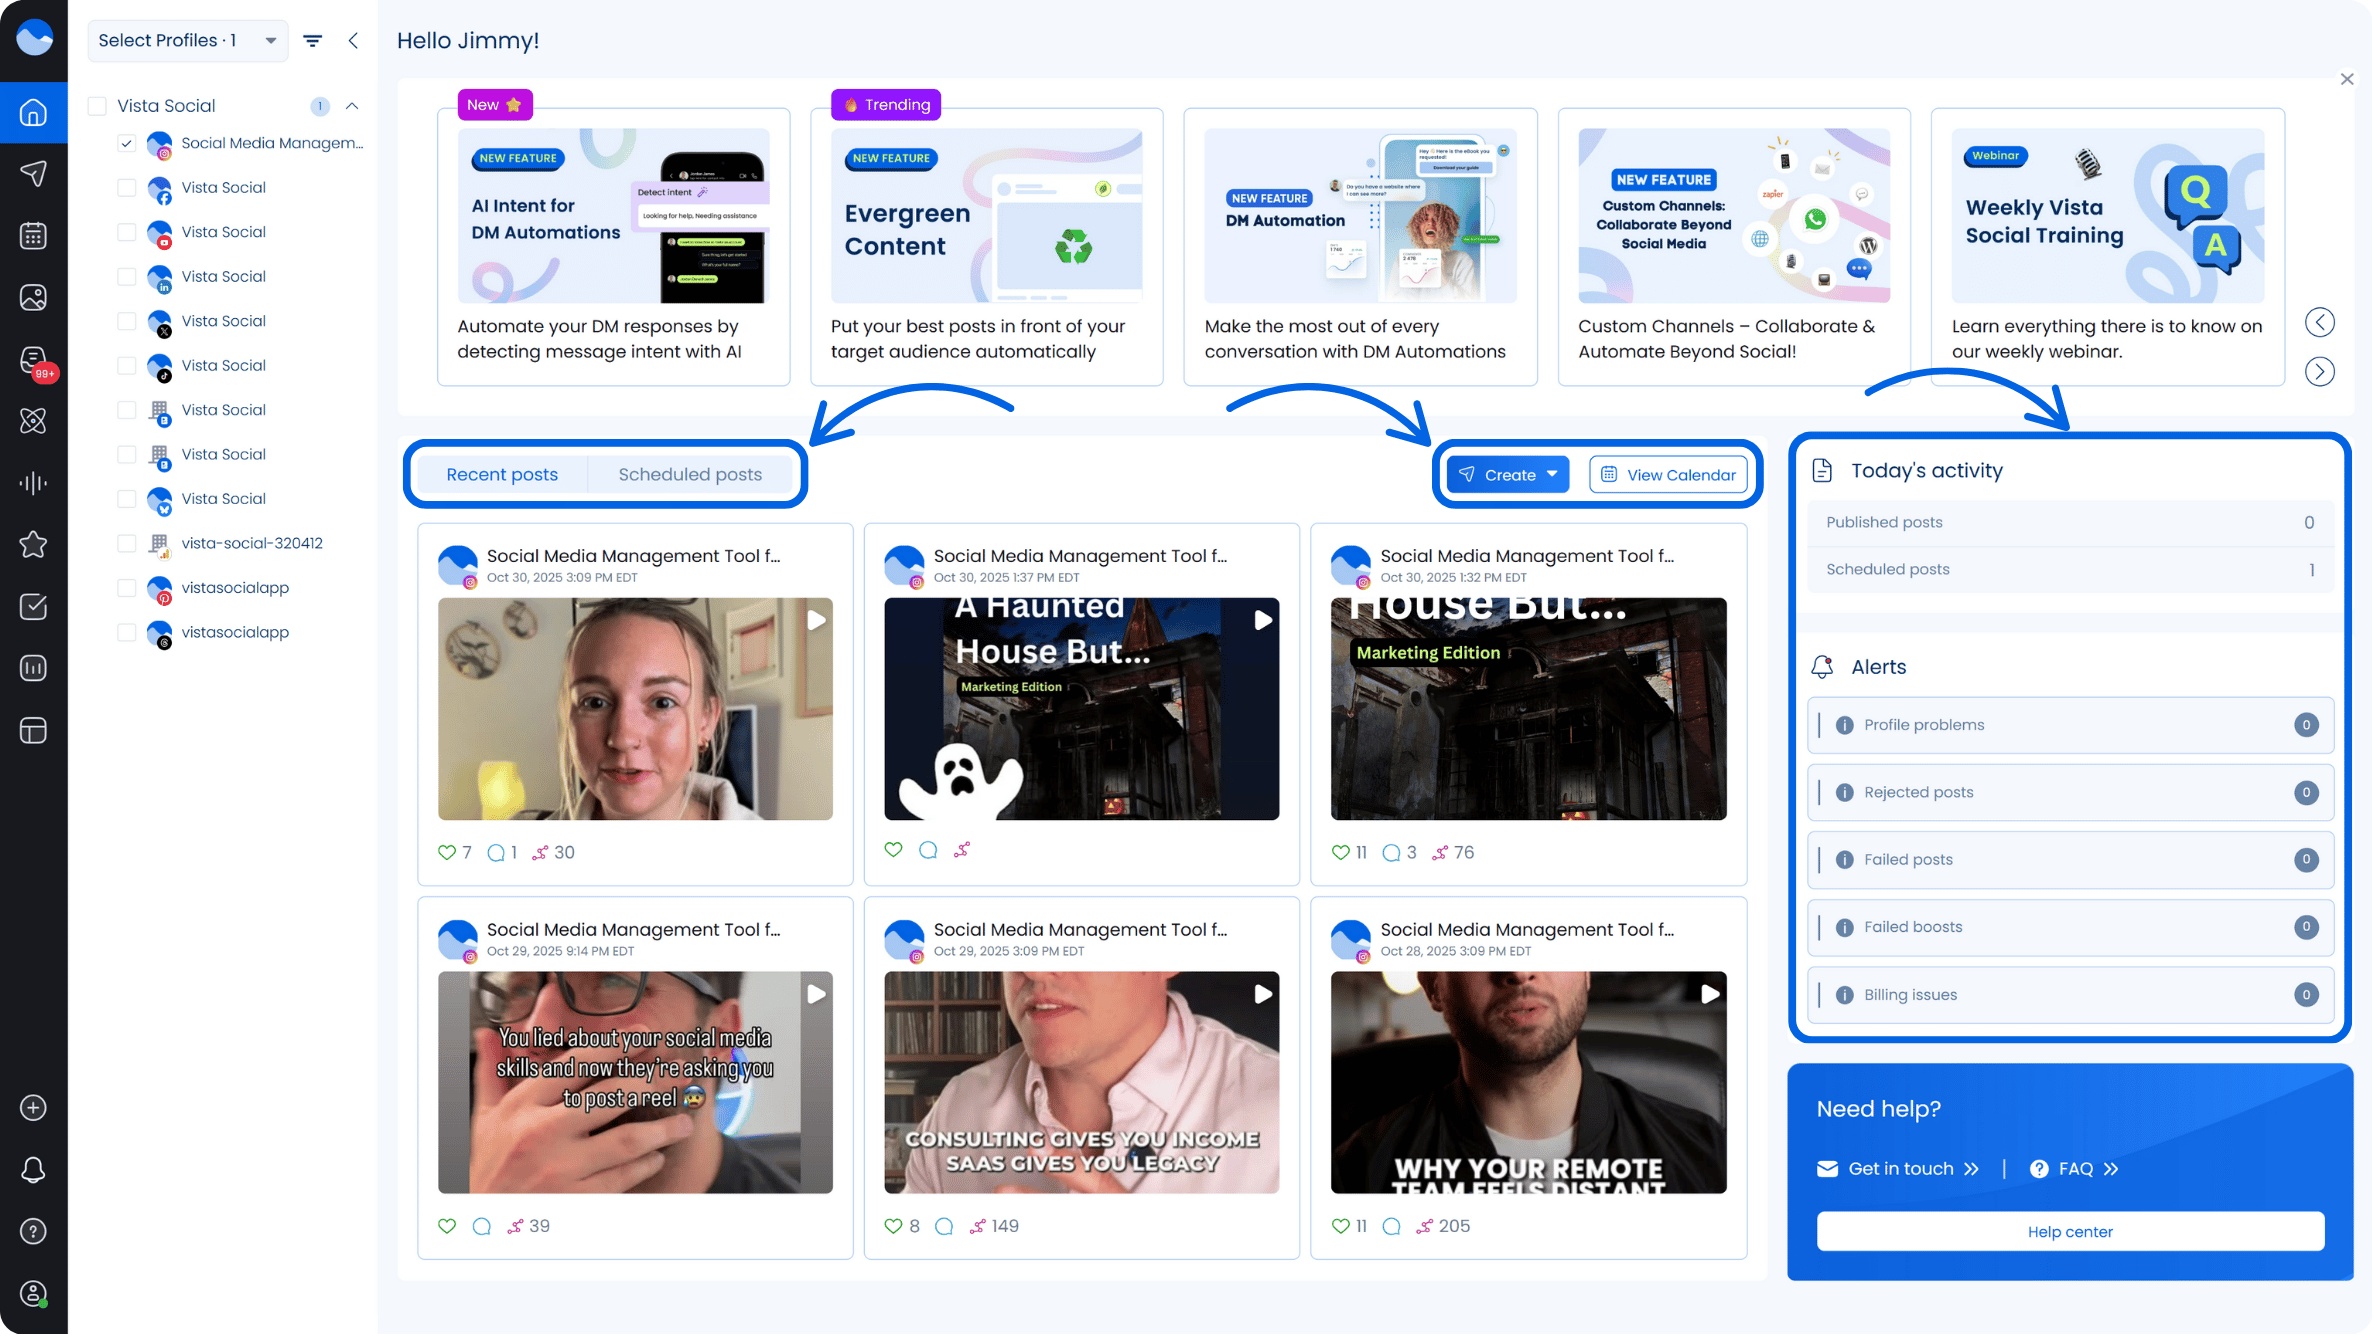Screen dimensions: 2374x1336
Task: Click the notifications bell in sidebar
Action: [x=33, y=1171]
